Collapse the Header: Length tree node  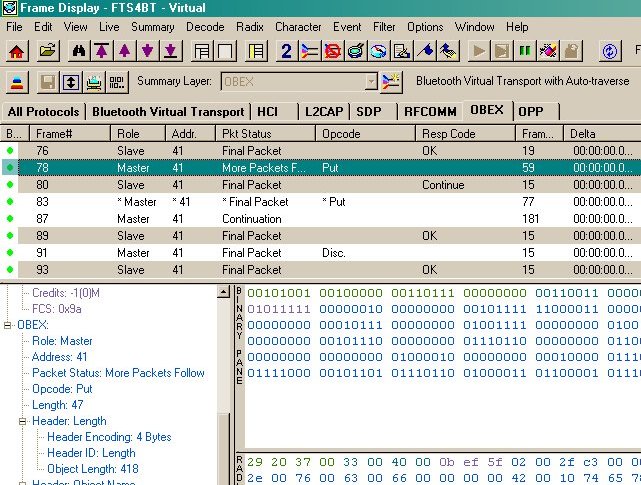(22, 421)
